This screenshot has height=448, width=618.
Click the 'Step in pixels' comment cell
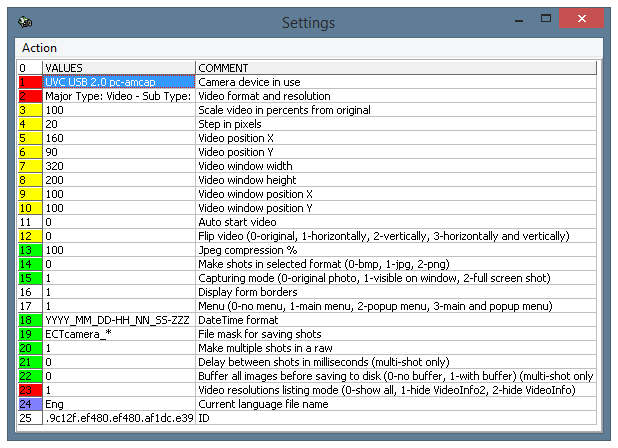click(x=396, y=124)
